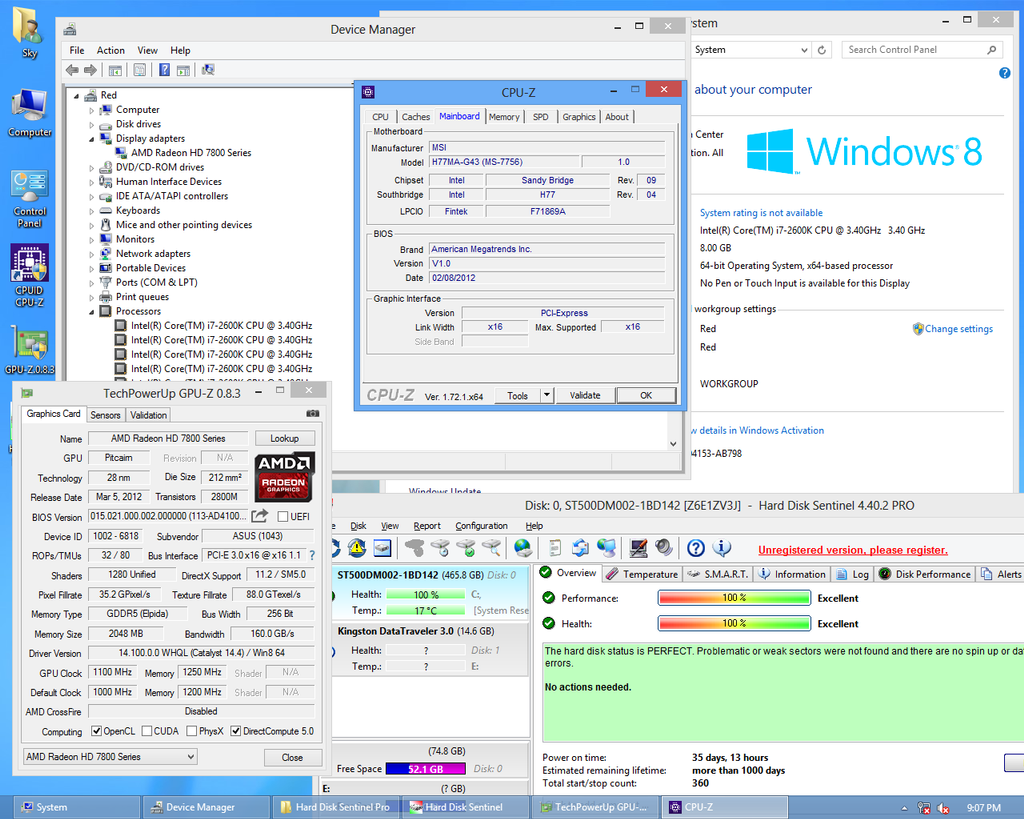Viewport: 1024px width, 819px height.
Task: Expand the Network adapters tree node
Action: tap(92, 254)
